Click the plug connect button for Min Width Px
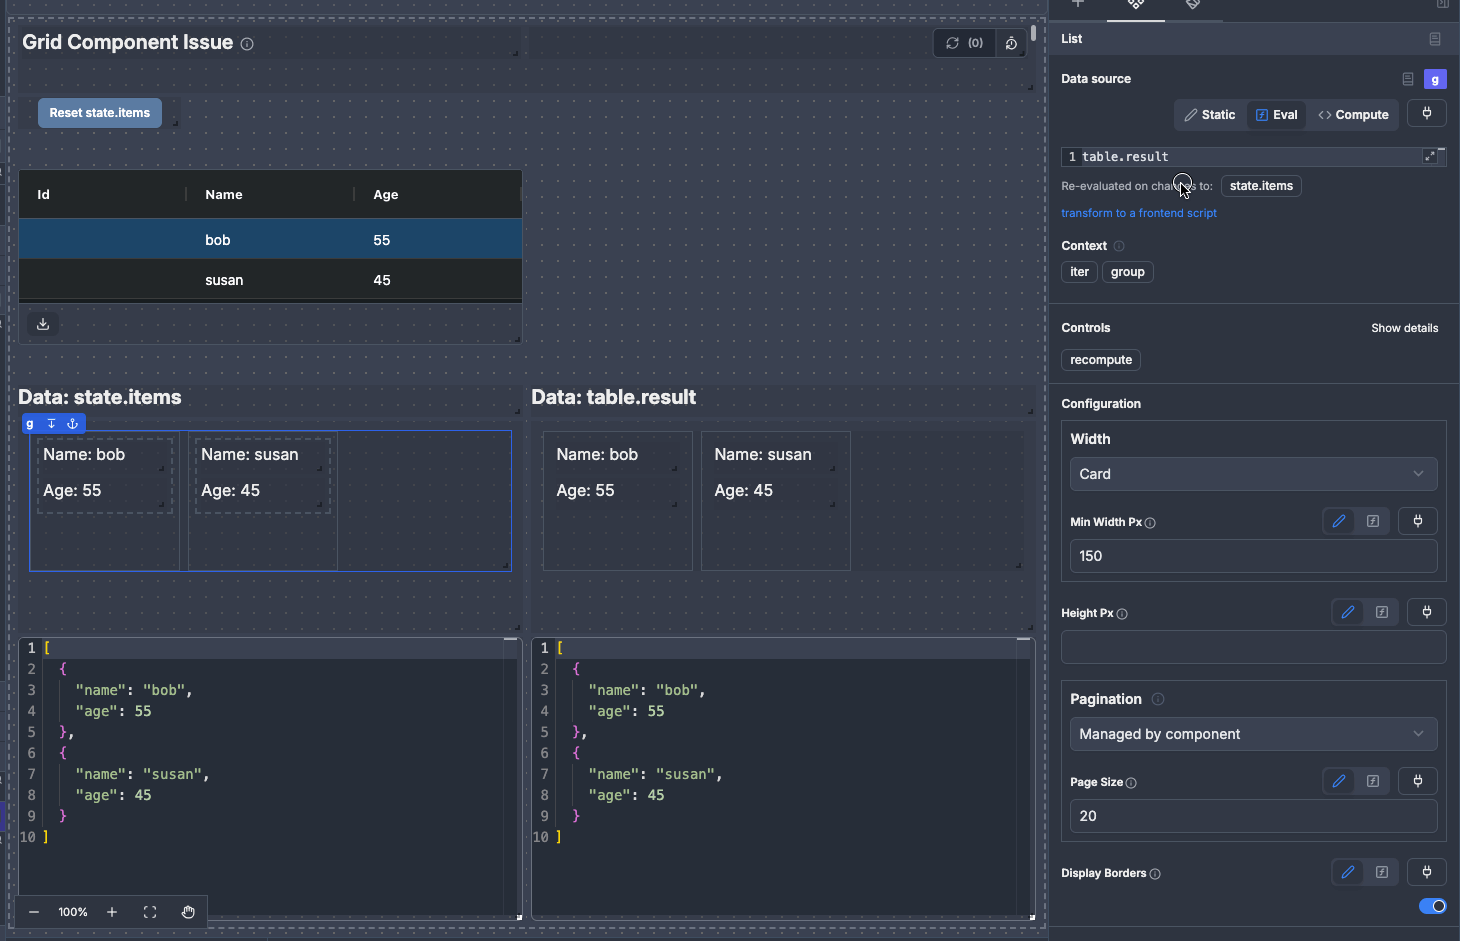The height and width of the screenshot is (941, 1460). (1418, 521)
